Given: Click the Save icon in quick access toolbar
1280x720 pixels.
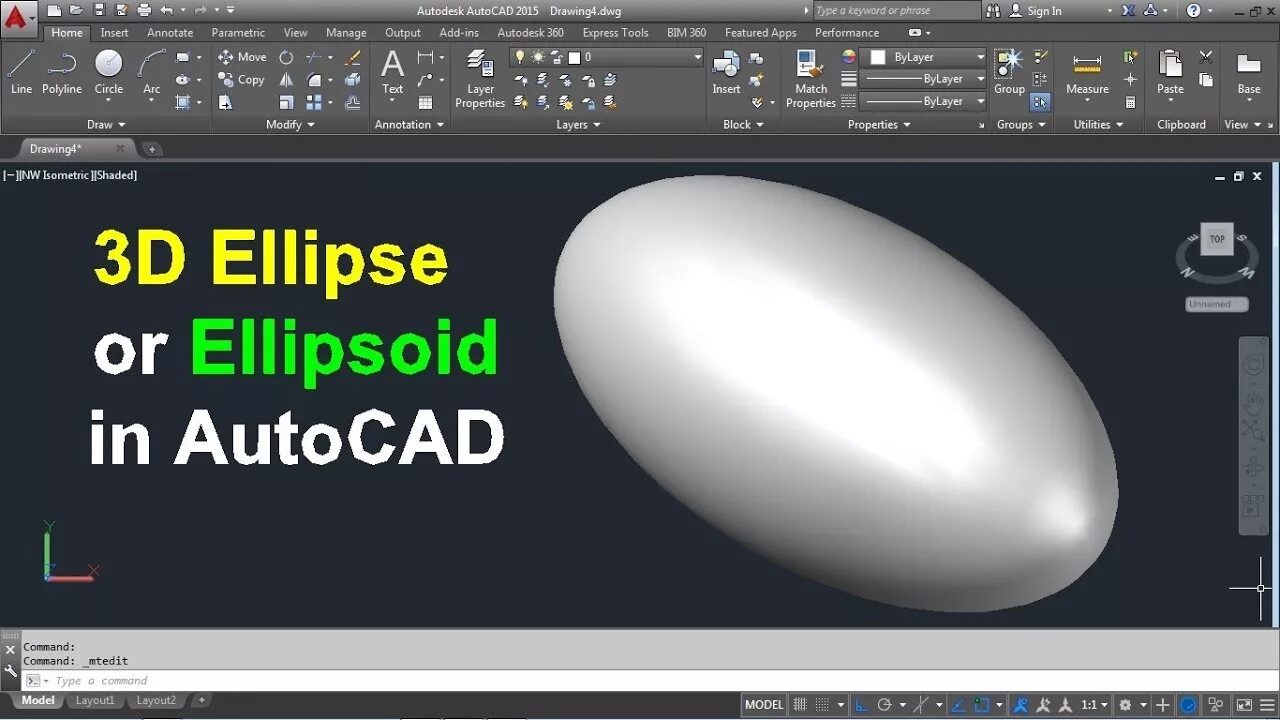Looking at the screenshot, I should click(x=99, y=10).
